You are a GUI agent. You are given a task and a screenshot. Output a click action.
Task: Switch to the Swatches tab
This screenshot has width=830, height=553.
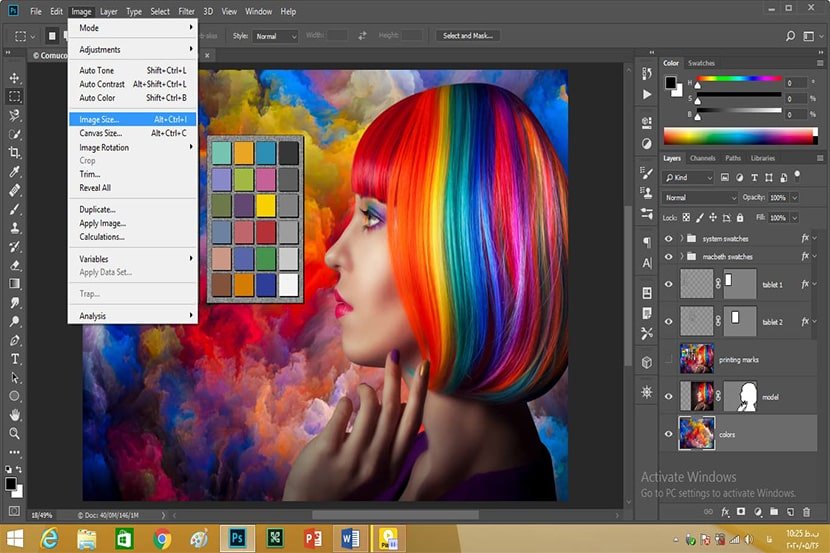[x=701, y=63]
